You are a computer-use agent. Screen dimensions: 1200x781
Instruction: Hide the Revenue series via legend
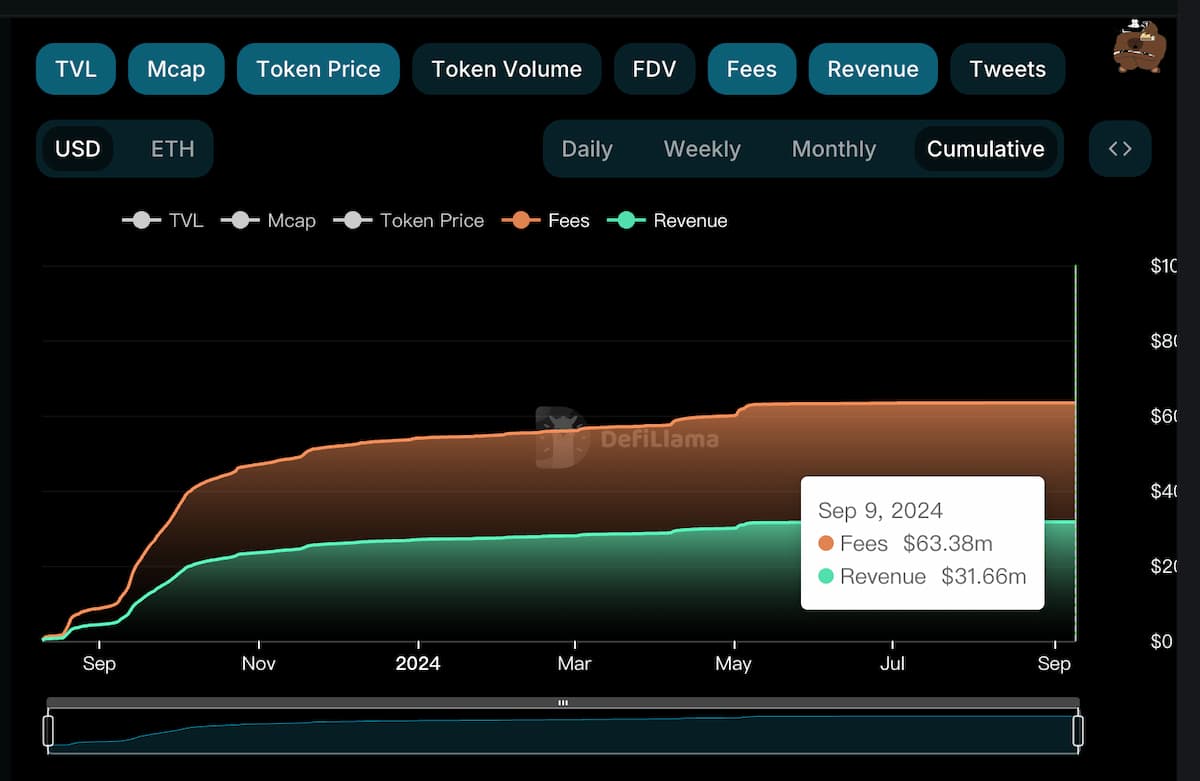click(x=667, y=221)
